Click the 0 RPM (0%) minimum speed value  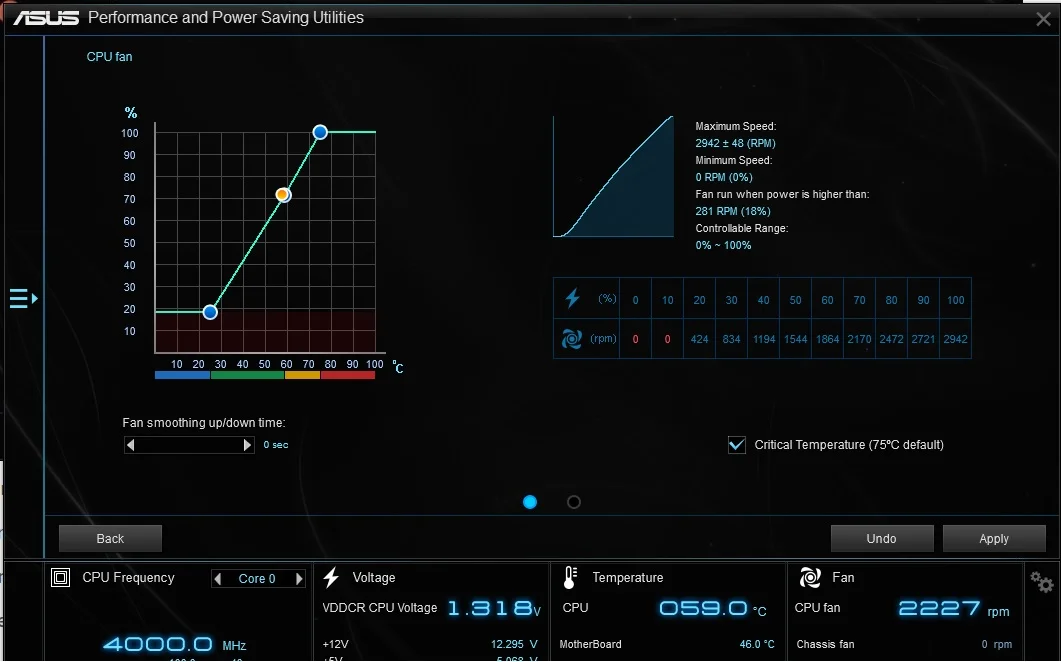(724, 177)
